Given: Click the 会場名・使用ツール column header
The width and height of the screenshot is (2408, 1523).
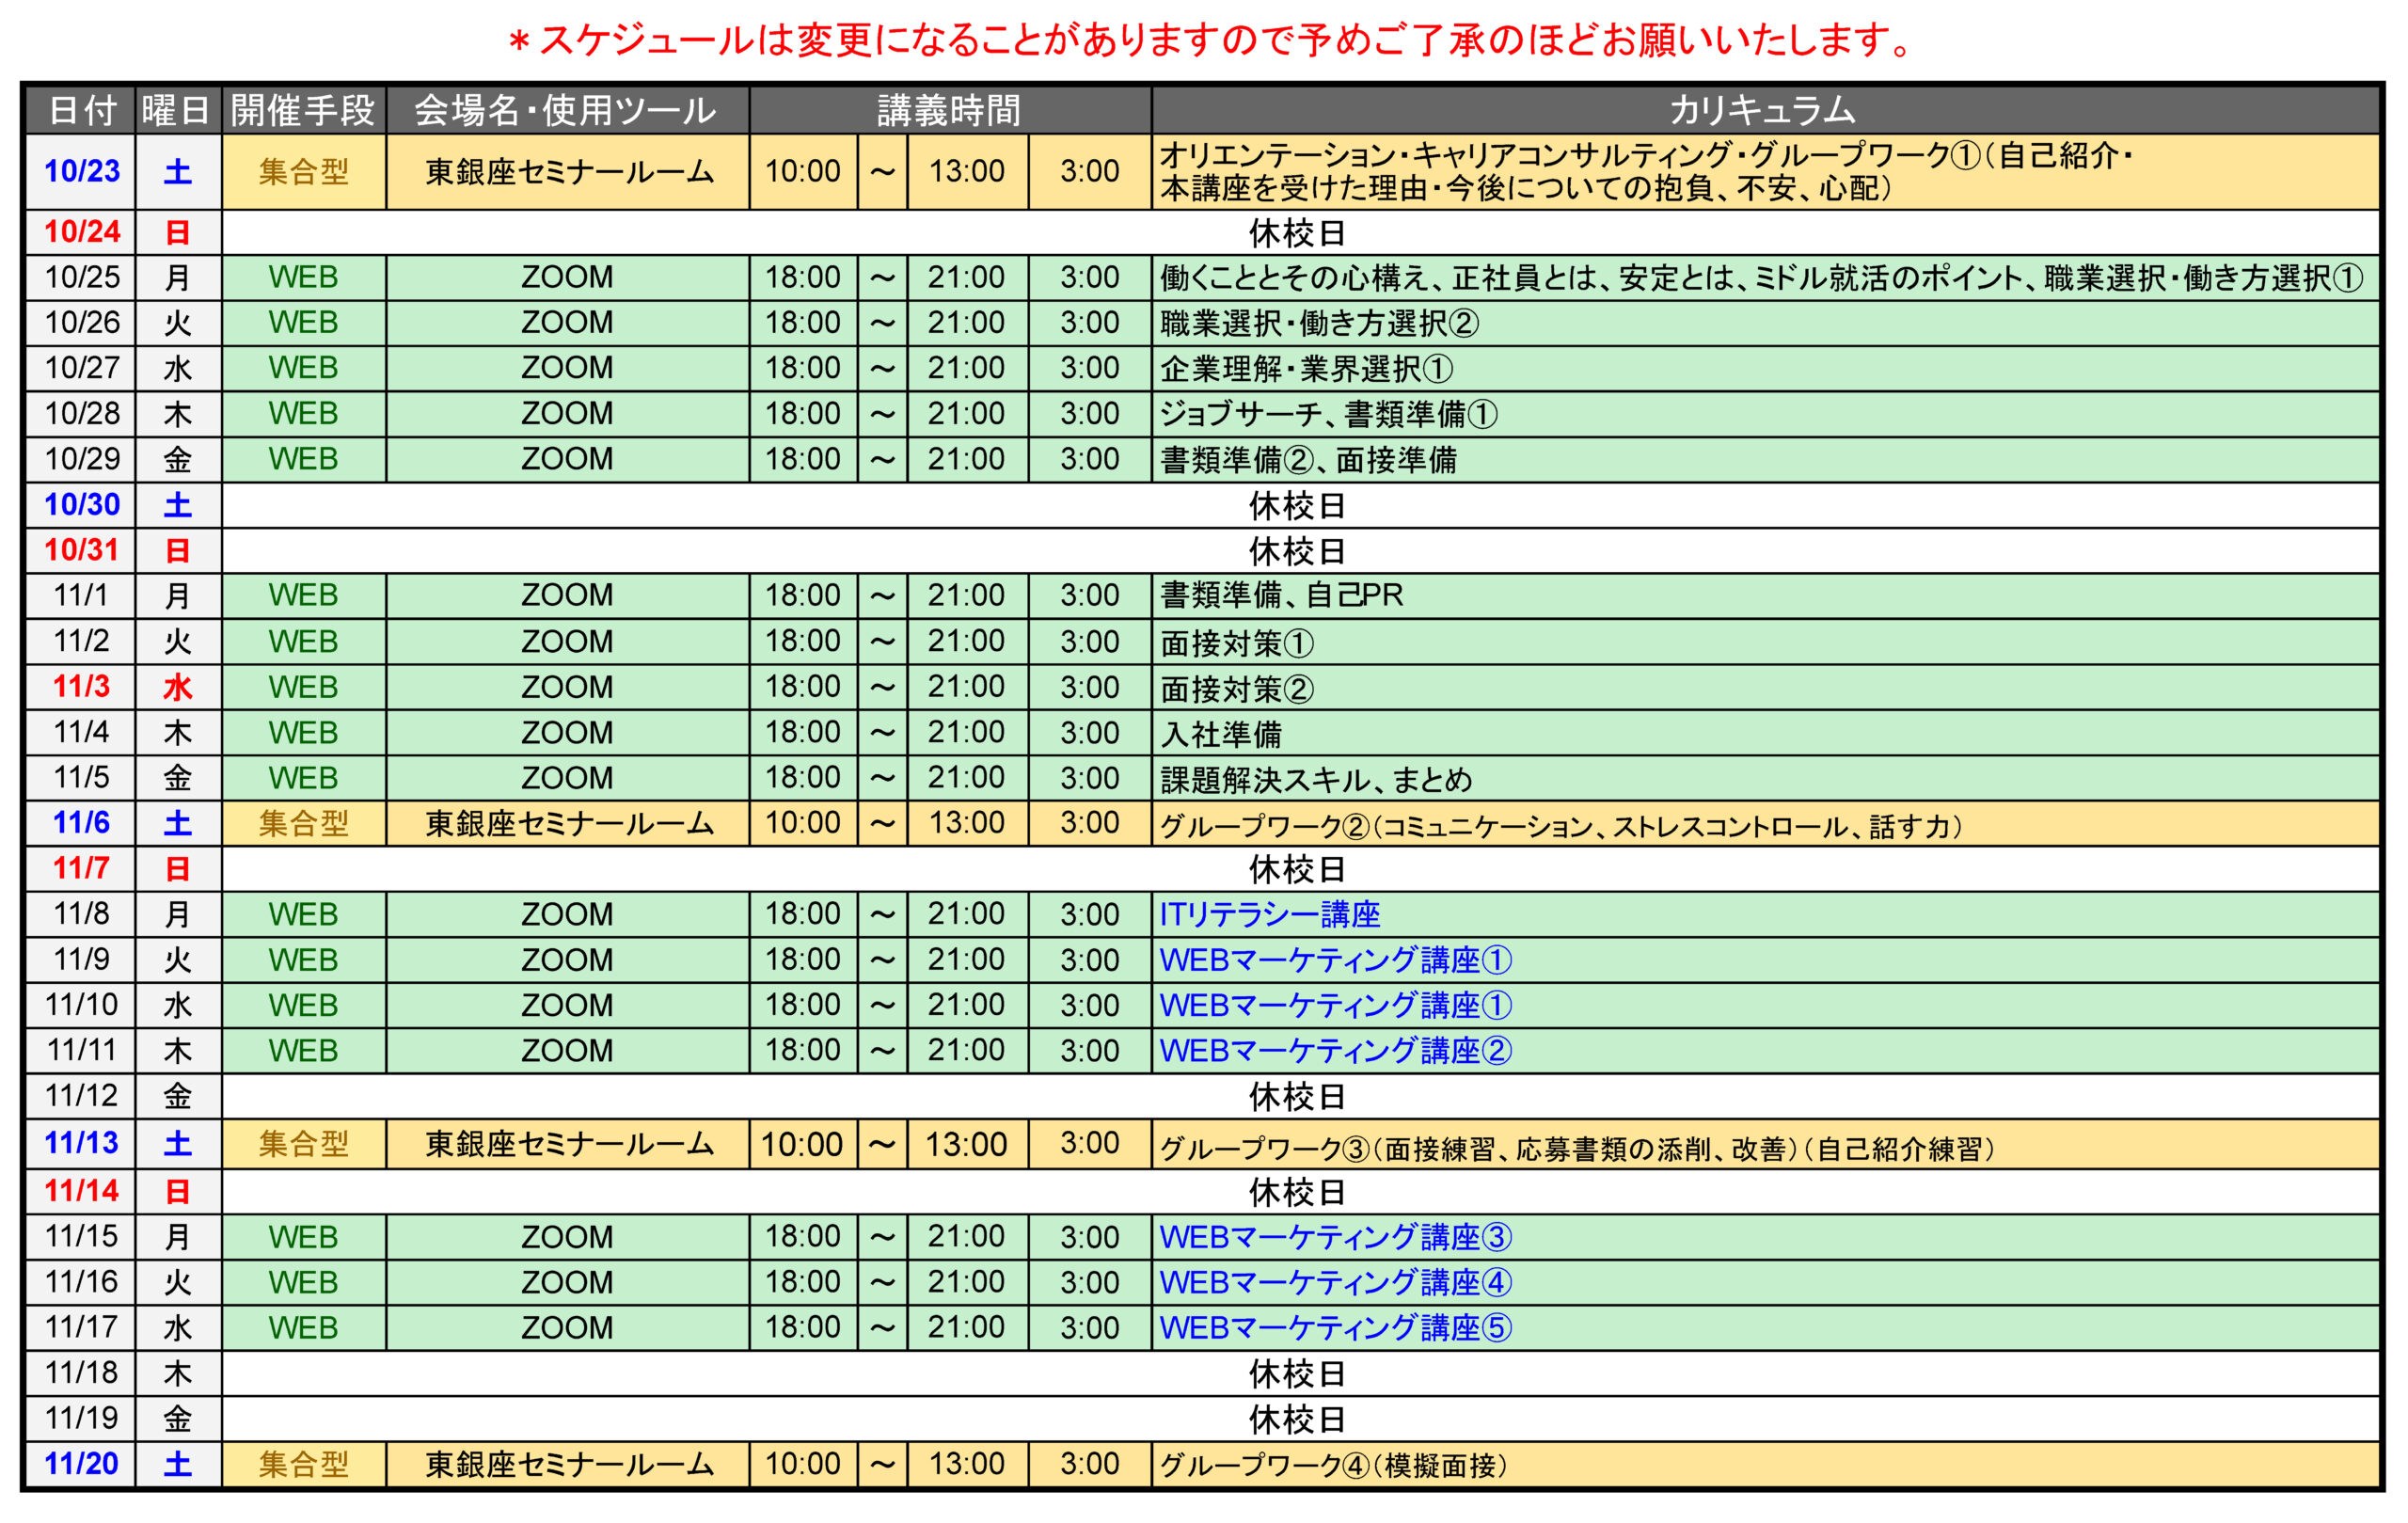Looking at the screenshot, I should [x=567, y=110].
